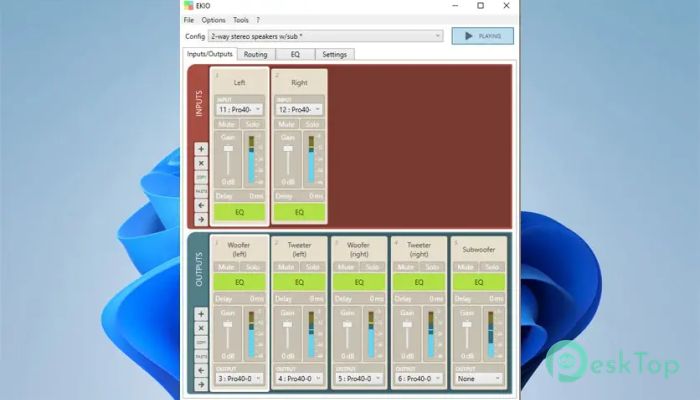Switch to the Settings tab
This screenshot has width=700, height=400.
click(x=334, y=54)
